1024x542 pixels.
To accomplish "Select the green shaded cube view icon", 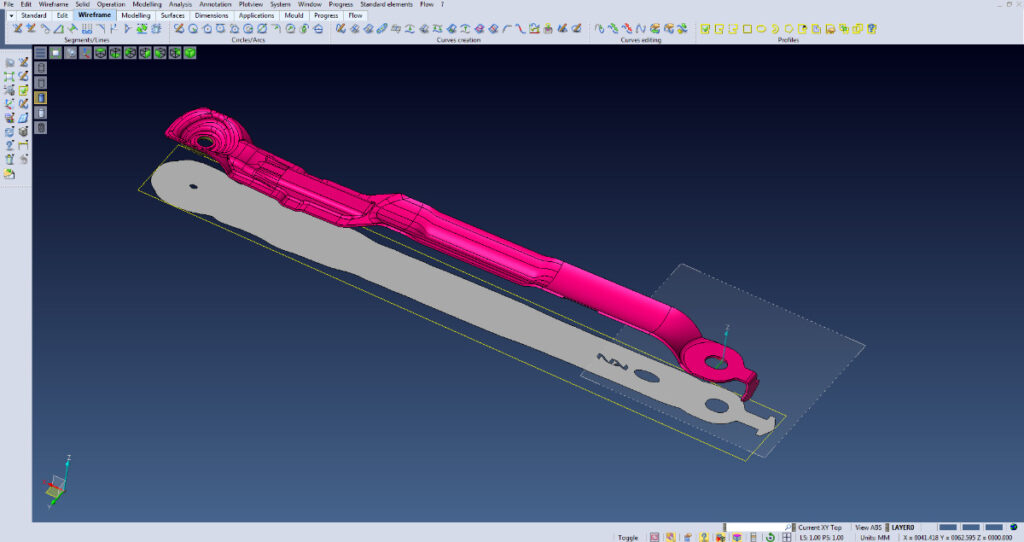I will [x=189, y=52].
